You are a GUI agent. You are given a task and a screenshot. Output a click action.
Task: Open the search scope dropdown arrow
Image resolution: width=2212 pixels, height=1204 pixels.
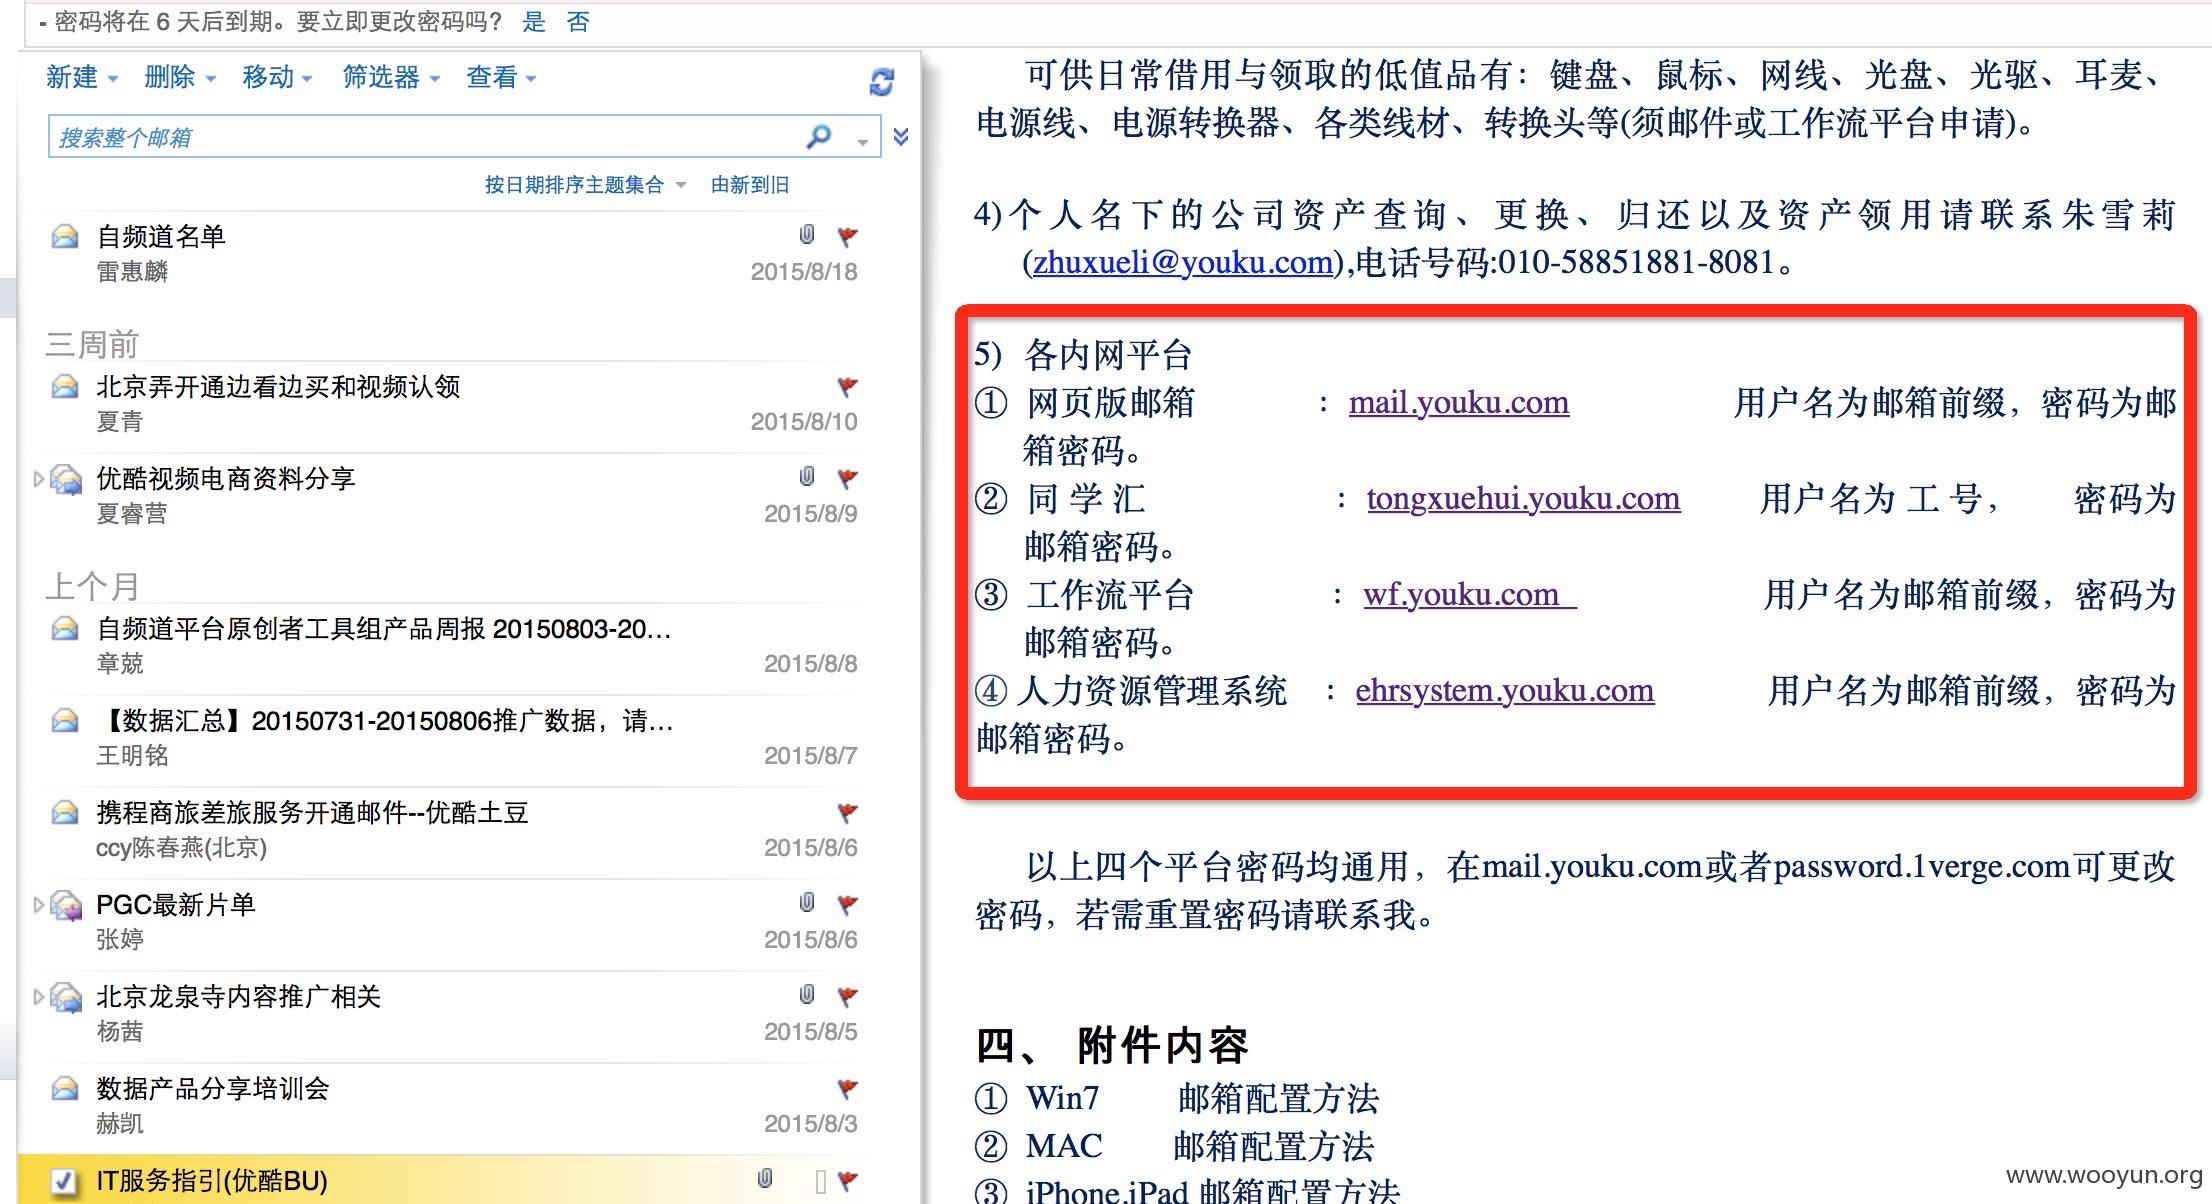click(x=863, y=142)
